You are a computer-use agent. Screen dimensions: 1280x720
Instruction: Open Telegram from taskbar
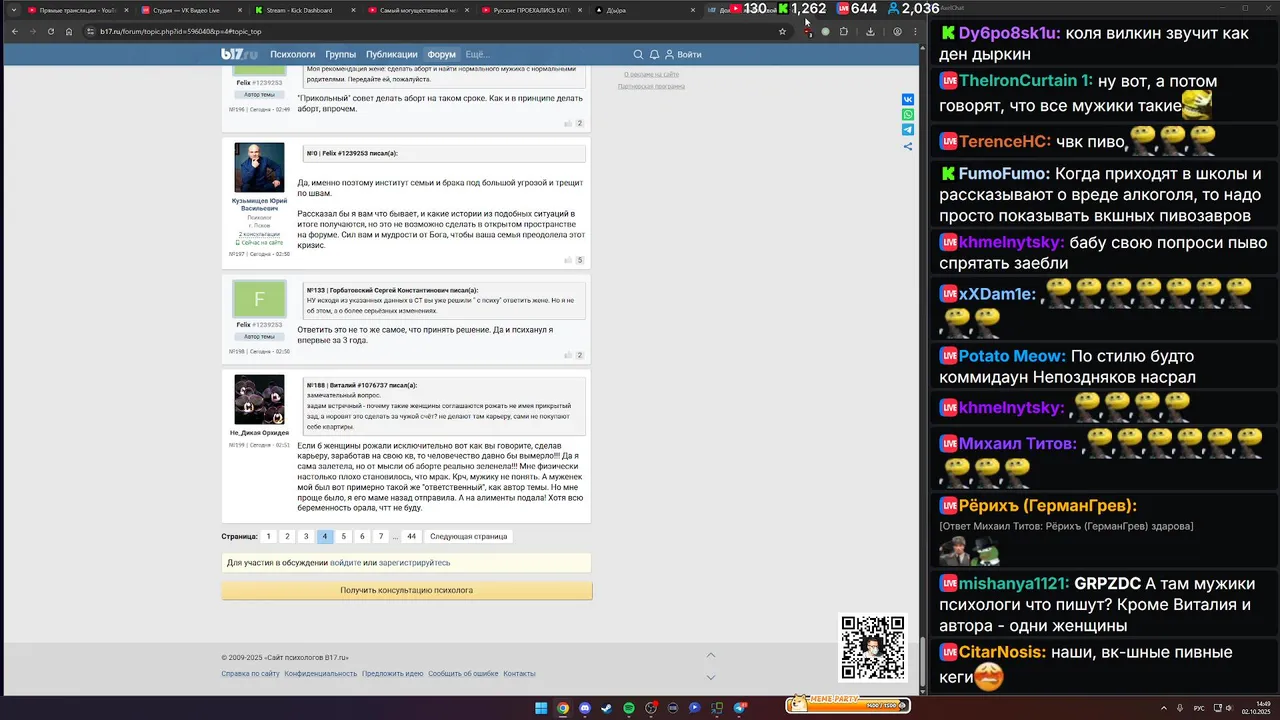tap(740, 708)
